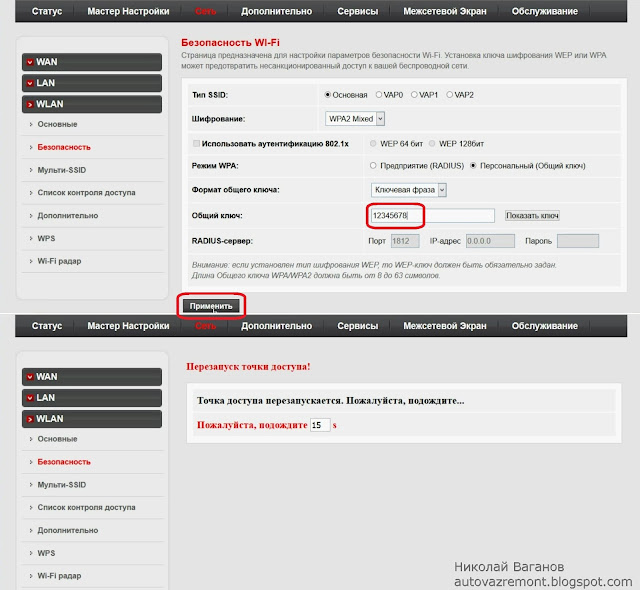Open Wi-Fi радар in the upper WLAN submenu
Image resolution: width=640 pixels, height=590 pixels.
click(x=59, y=261)
